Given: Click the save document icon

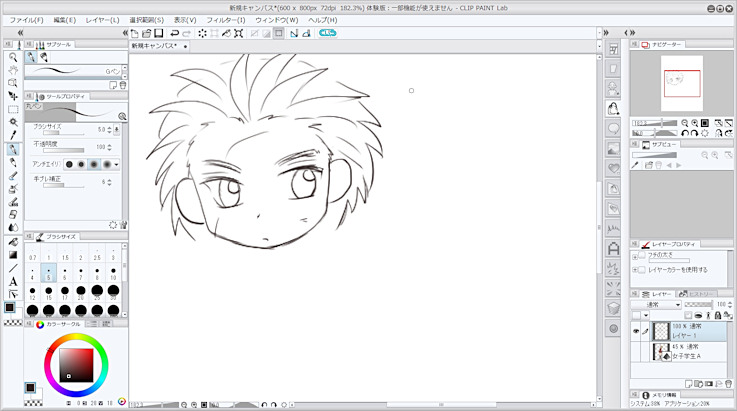Looking at the screenshot, I should [158, 33].
